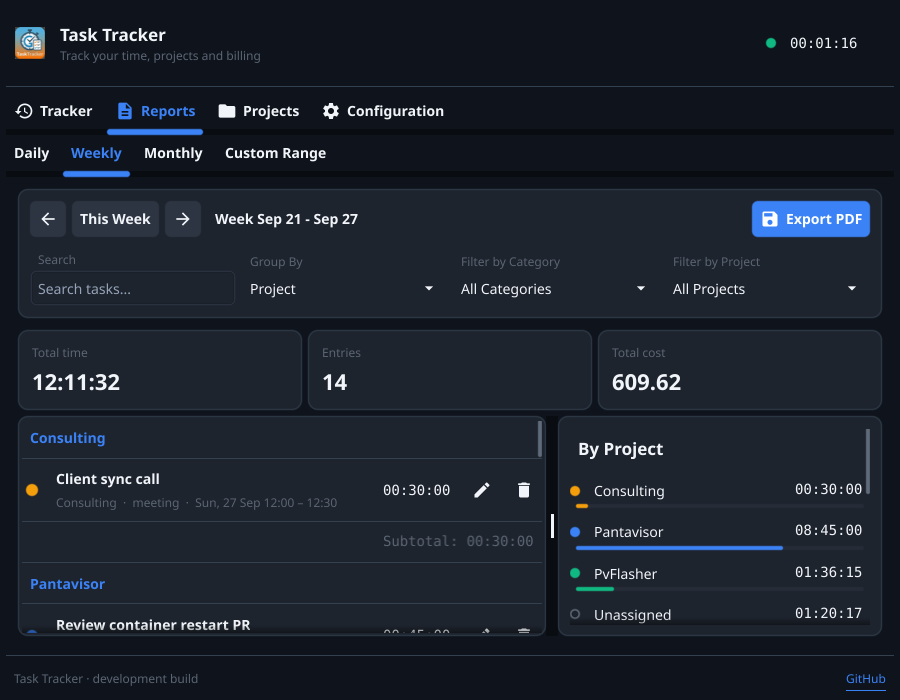Click the panel splitter handle

552,526
